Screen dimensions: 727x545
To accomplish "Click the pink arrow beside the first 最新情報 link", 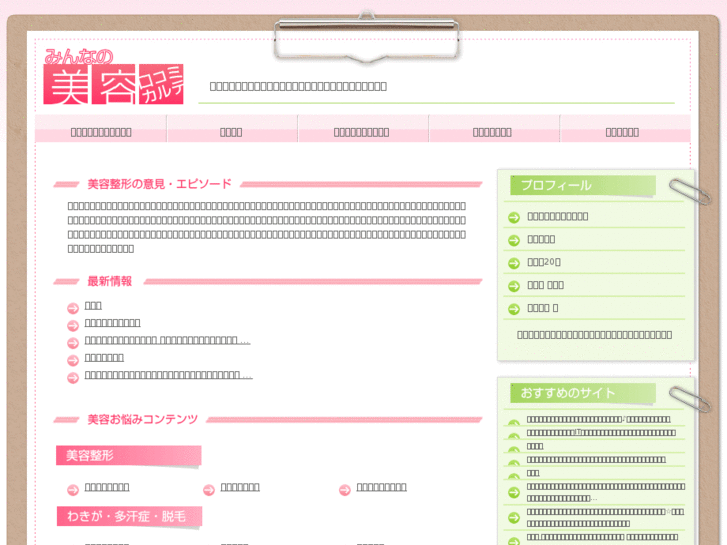I will coord(73,308).
